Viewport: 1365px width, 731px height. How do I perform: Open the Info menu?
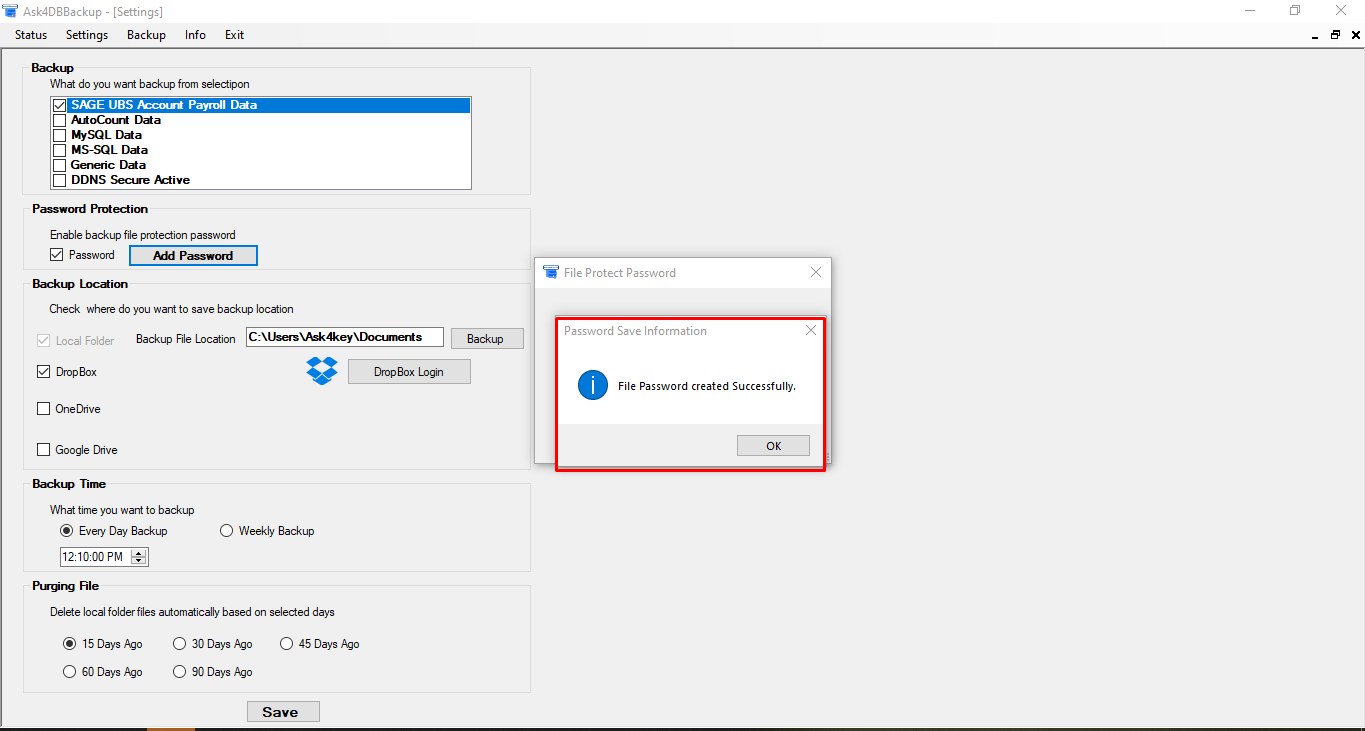tap(195, 35)
